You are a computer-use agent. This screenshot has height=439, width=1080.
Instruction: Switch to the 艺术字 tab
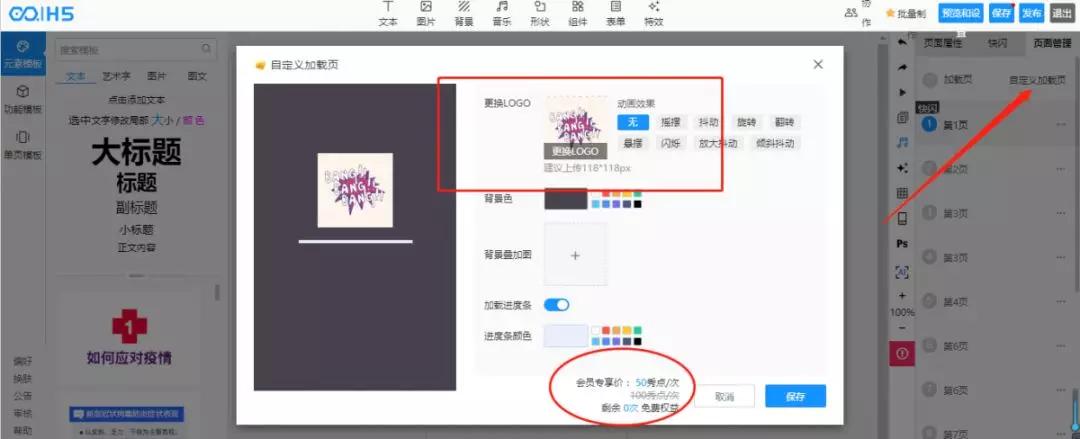tap(116, 76)
